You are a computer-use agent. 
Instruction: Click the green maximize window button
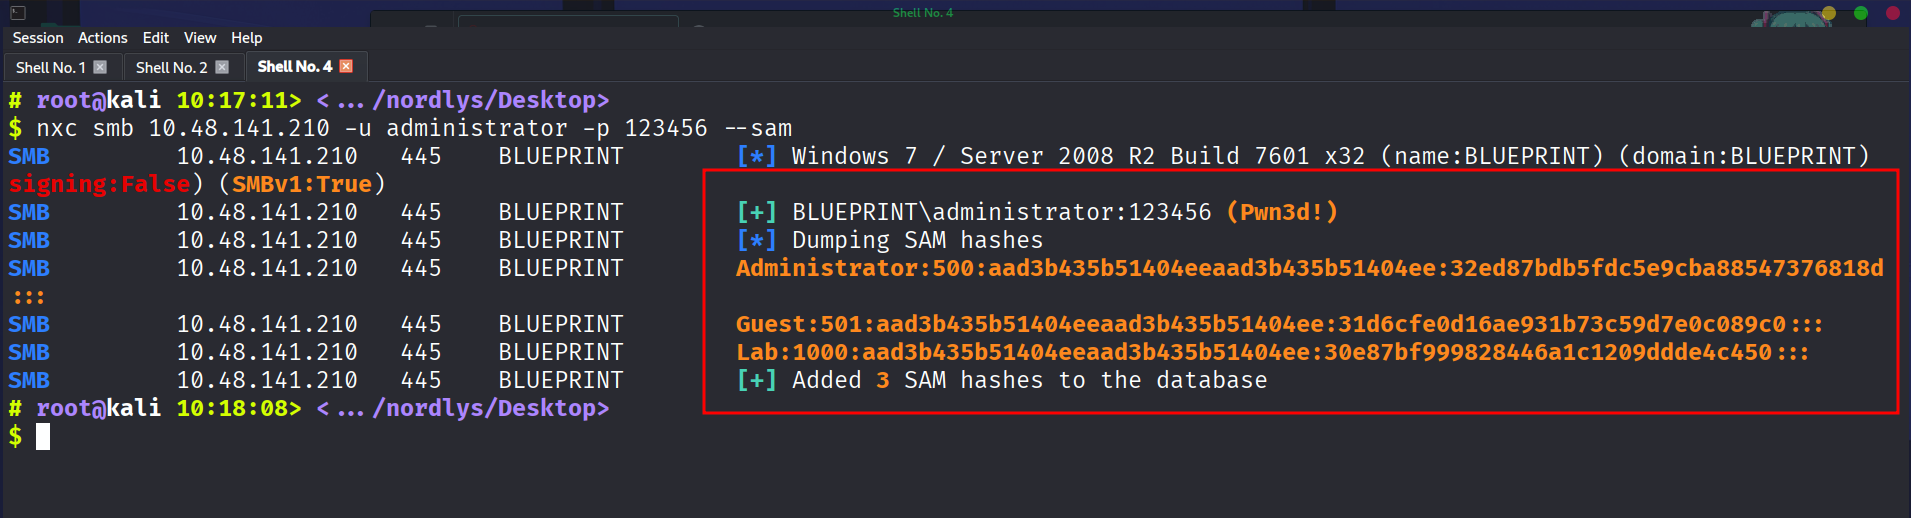click(x=1861, y=13)
